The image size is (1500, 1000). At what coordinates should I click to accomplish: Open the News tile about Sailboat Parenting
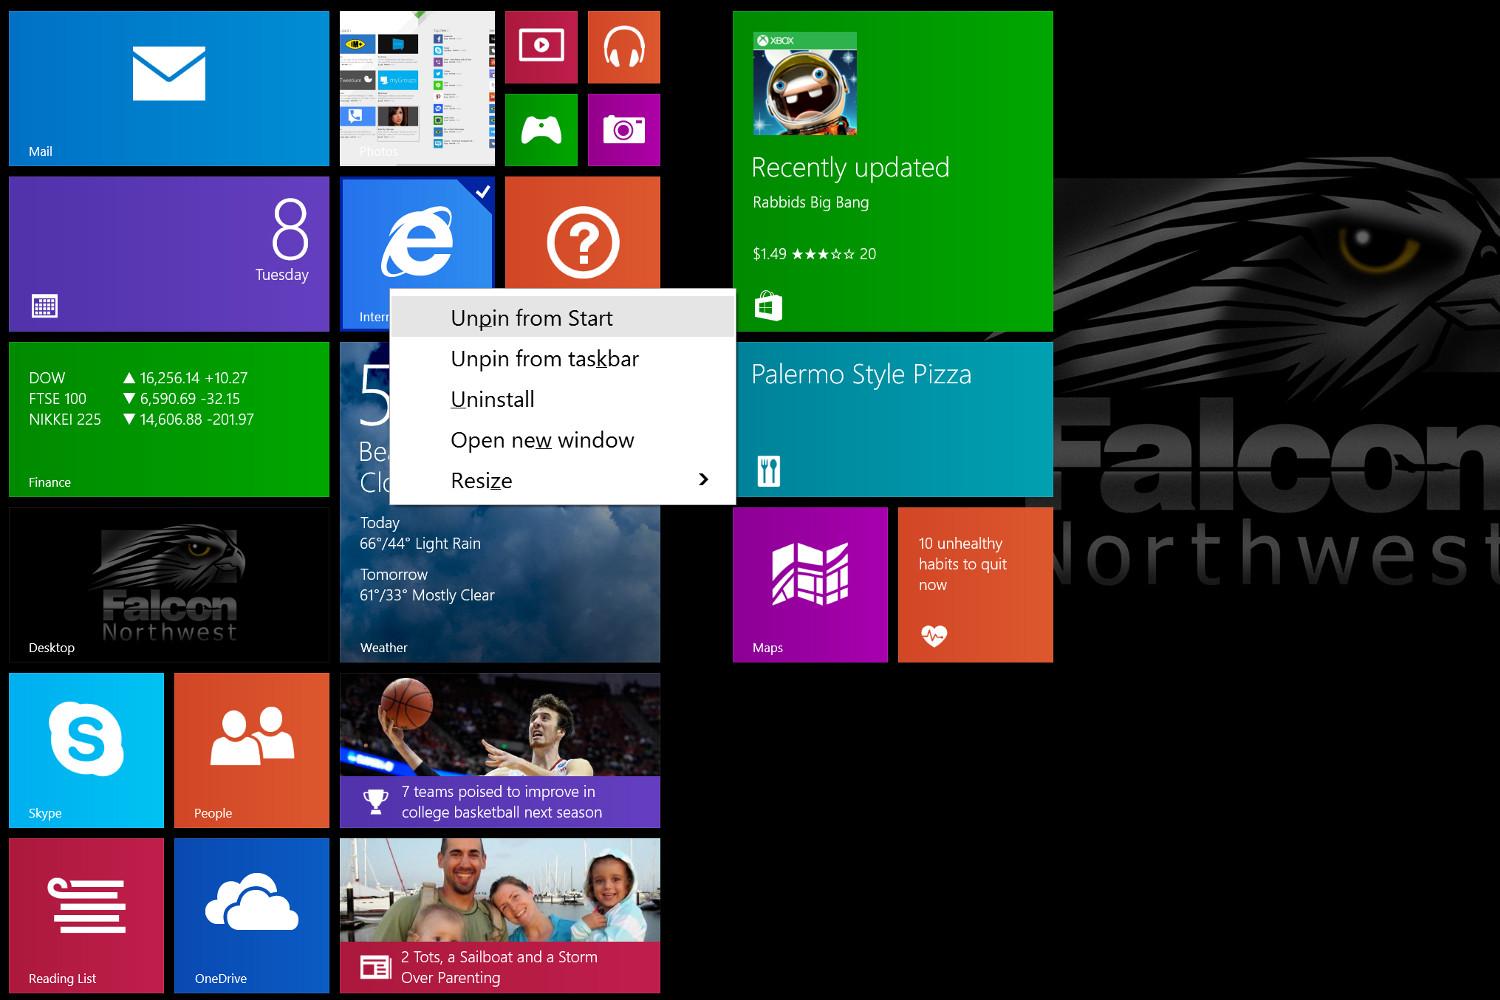500,916
